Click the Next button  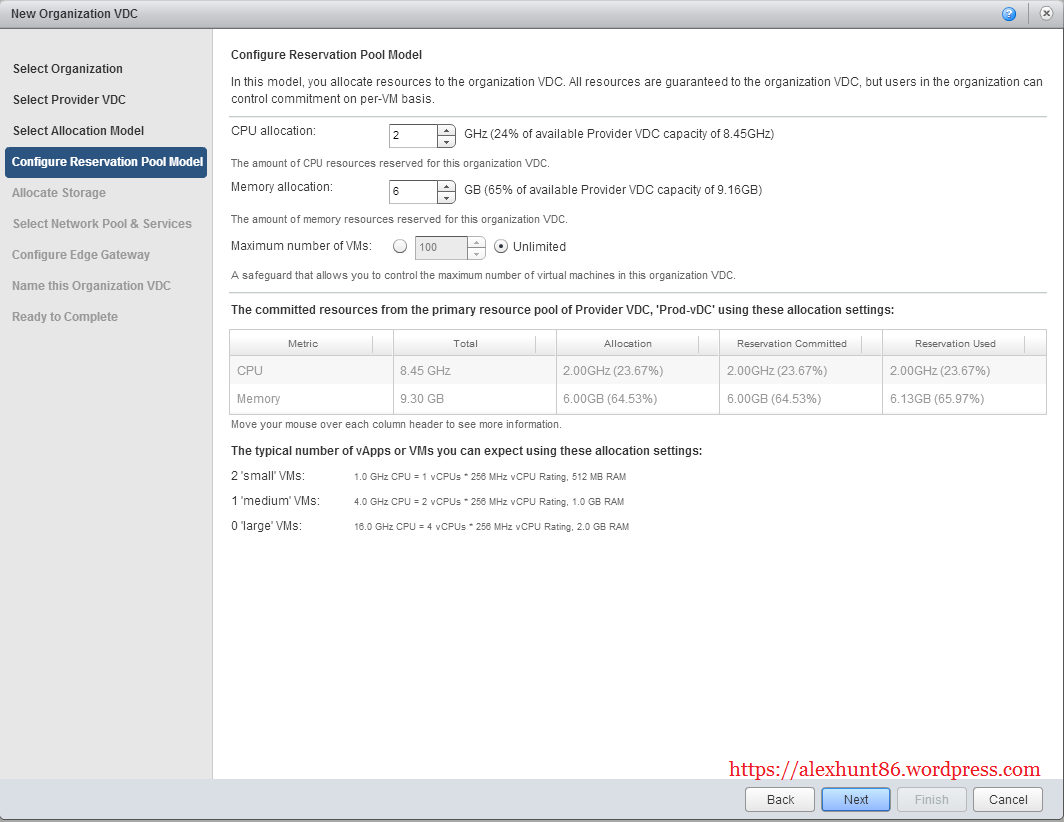click(x=856, y=800)
